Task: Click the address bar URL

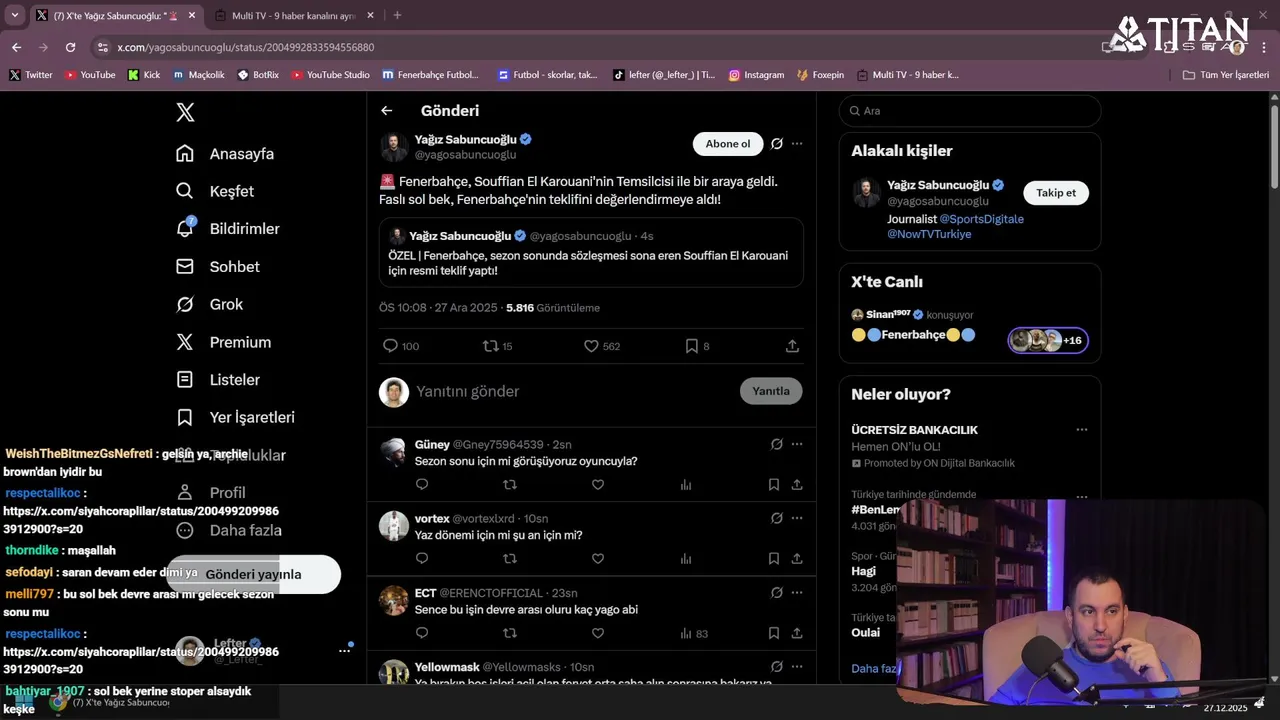Action: [x=245, y=47]
